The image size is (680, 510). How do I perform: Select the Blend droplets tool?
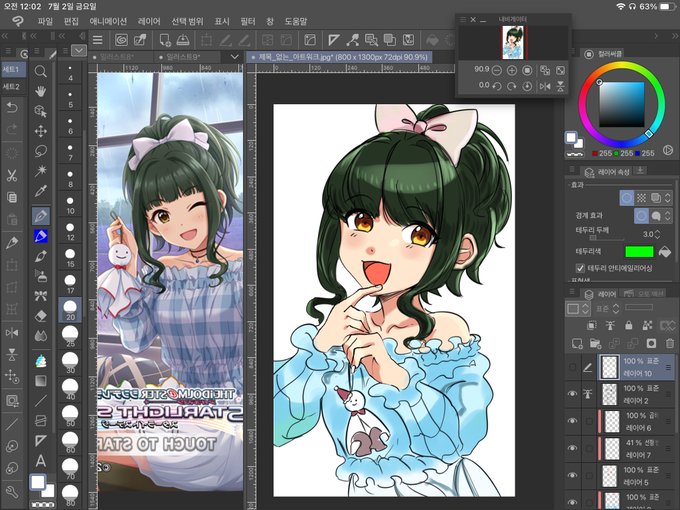point(40,336)
